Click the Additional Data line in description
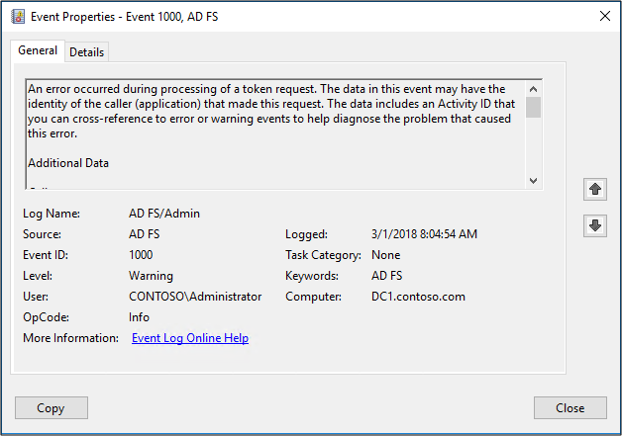The width and height of the screenshot is (622, 436). tap(68, 163)
